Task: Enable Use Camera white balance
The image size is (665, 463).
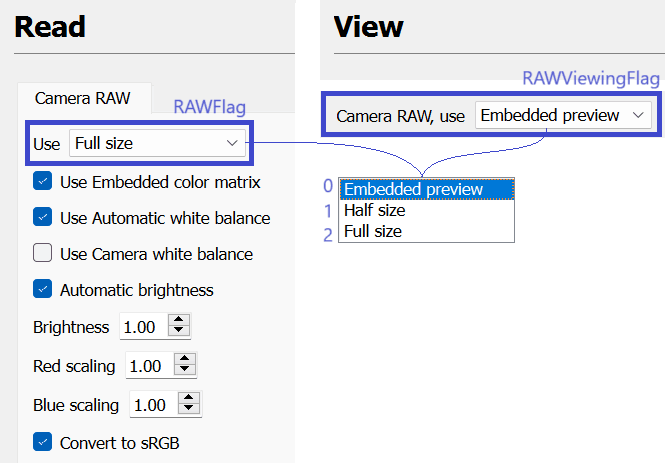Action: pyautogui.click(x=42, y=253)
